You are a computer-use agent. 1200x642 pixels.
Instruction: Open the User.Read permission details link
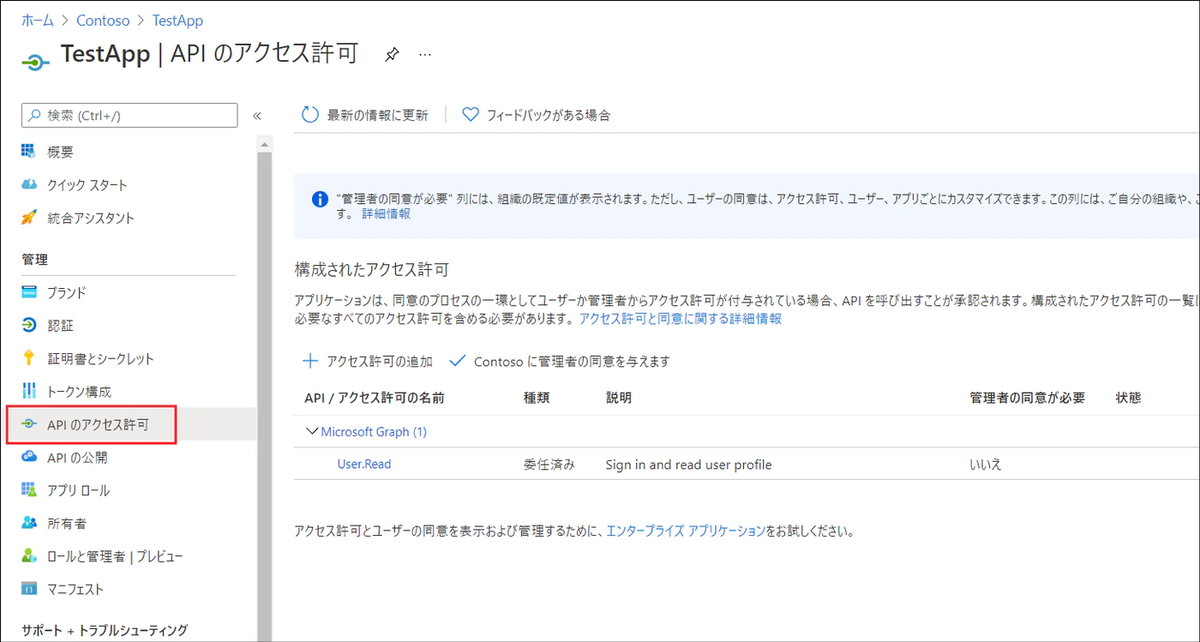[x=363, y=463]
